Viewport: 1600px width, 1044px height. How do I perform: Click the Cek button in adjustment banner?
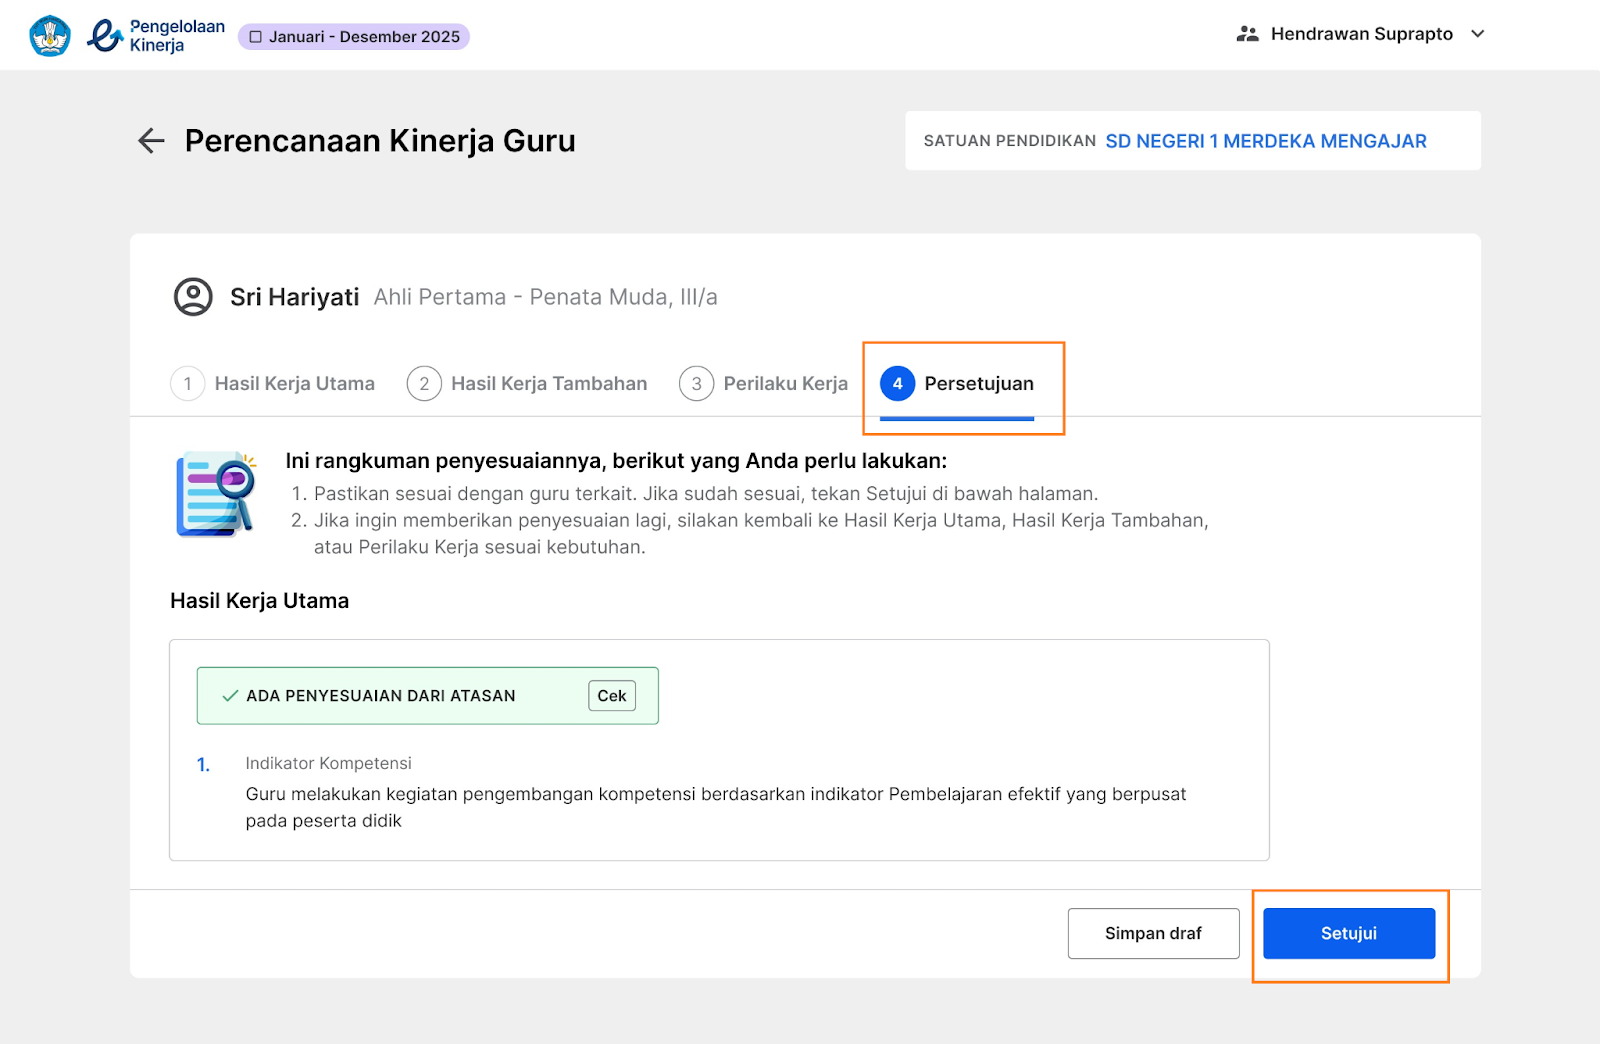tap(612, 696)
